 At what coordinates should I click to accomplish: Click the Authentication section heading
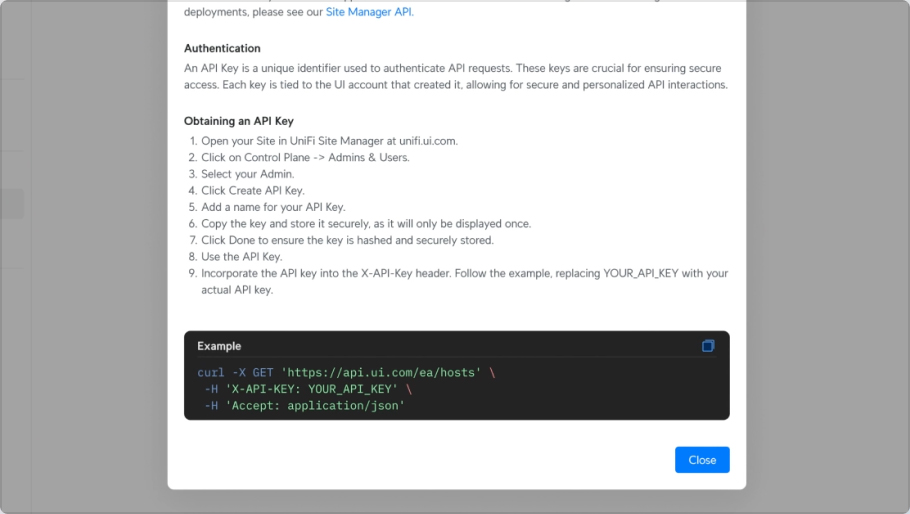(x=222, y=48)
